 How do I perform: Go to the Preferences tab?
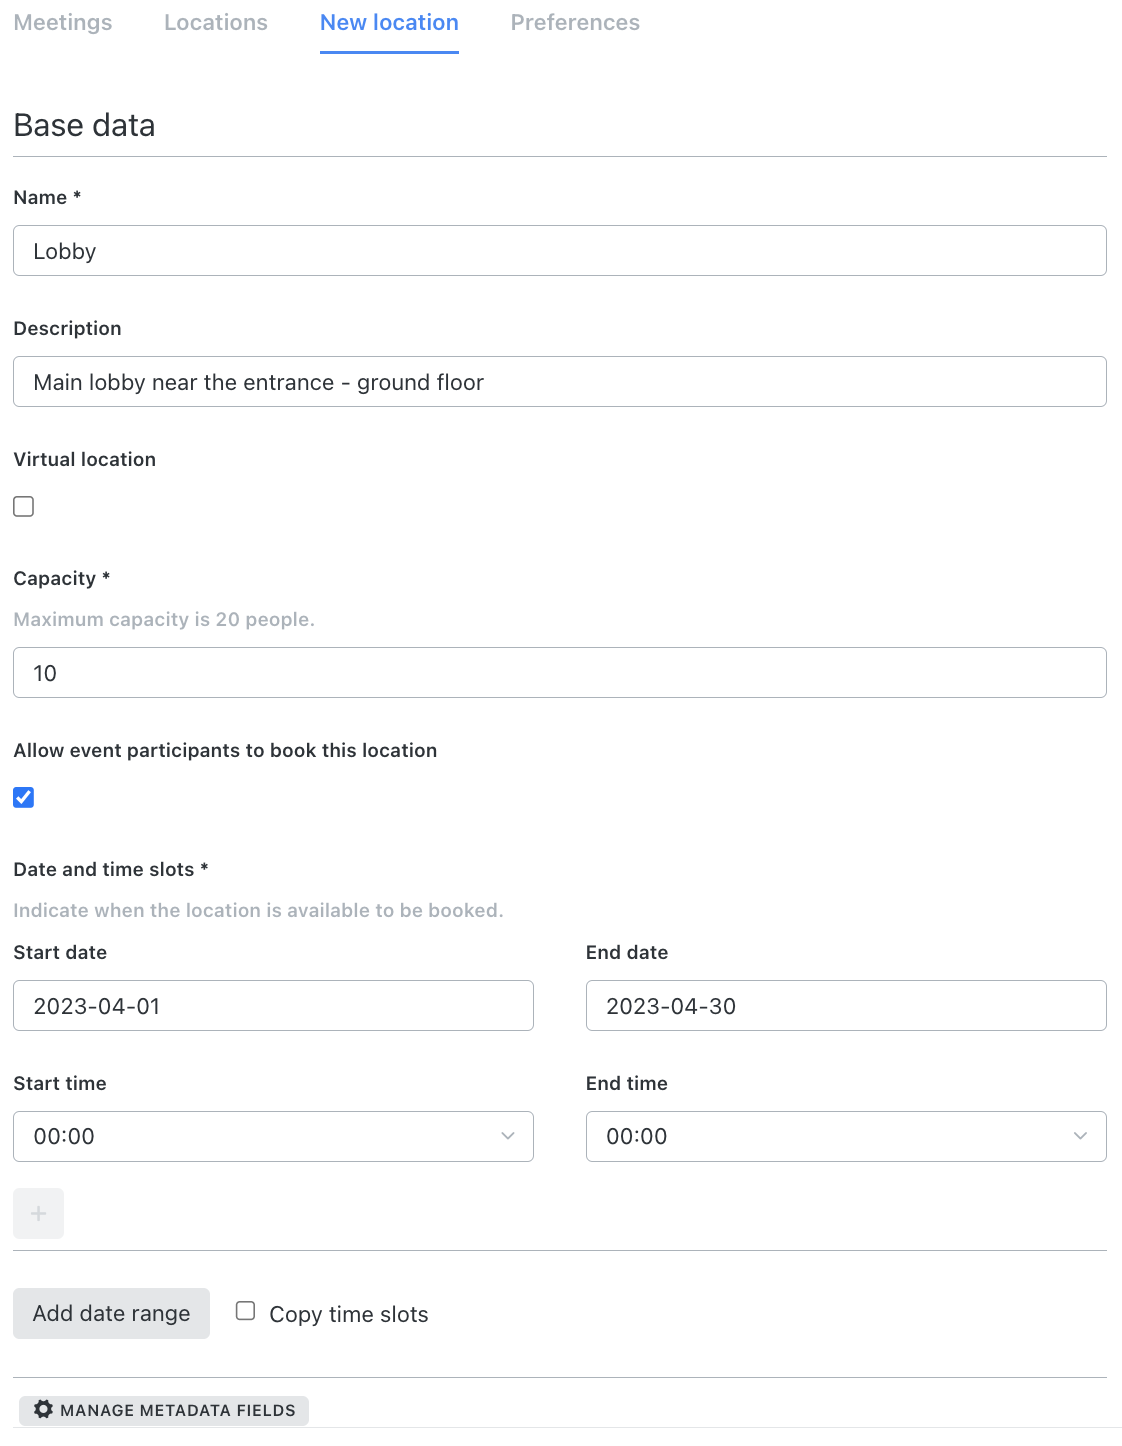click(x=575, y=22)
